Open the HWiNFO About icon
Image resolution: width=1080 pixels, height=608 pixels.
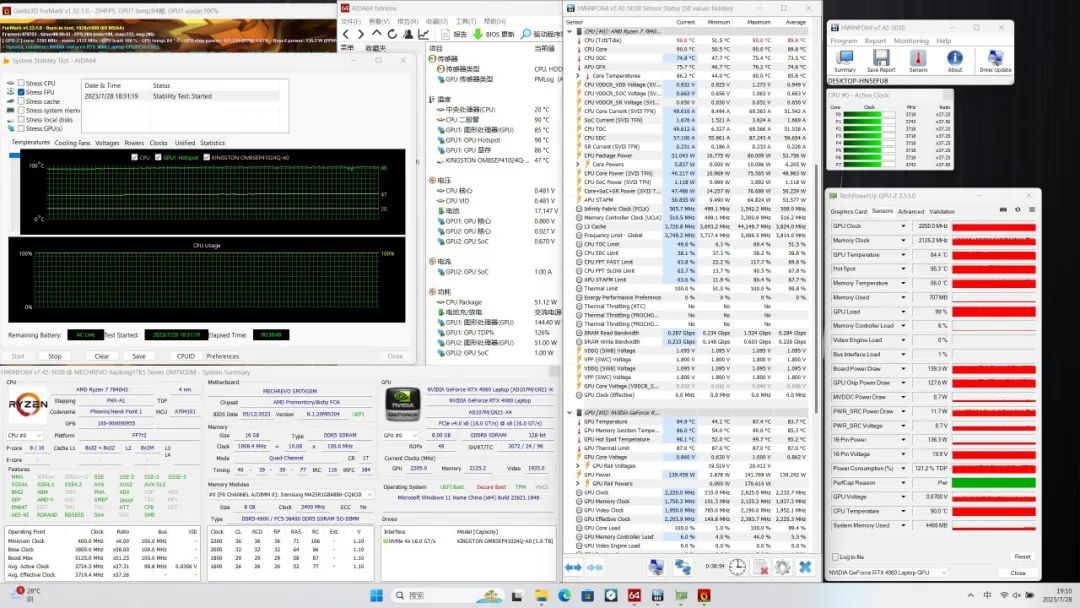click(x=955, y=60)
